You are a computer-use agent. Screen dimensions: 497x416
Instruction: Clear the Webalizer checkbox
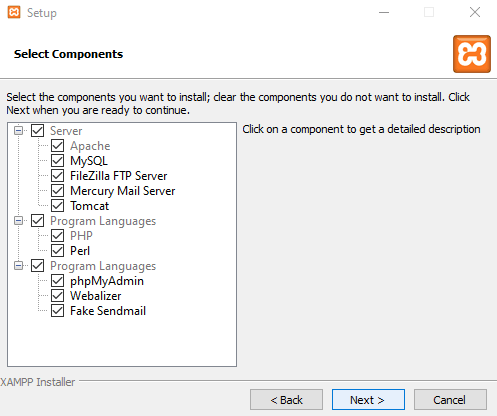pyautogui.click(x=57, y=296)
